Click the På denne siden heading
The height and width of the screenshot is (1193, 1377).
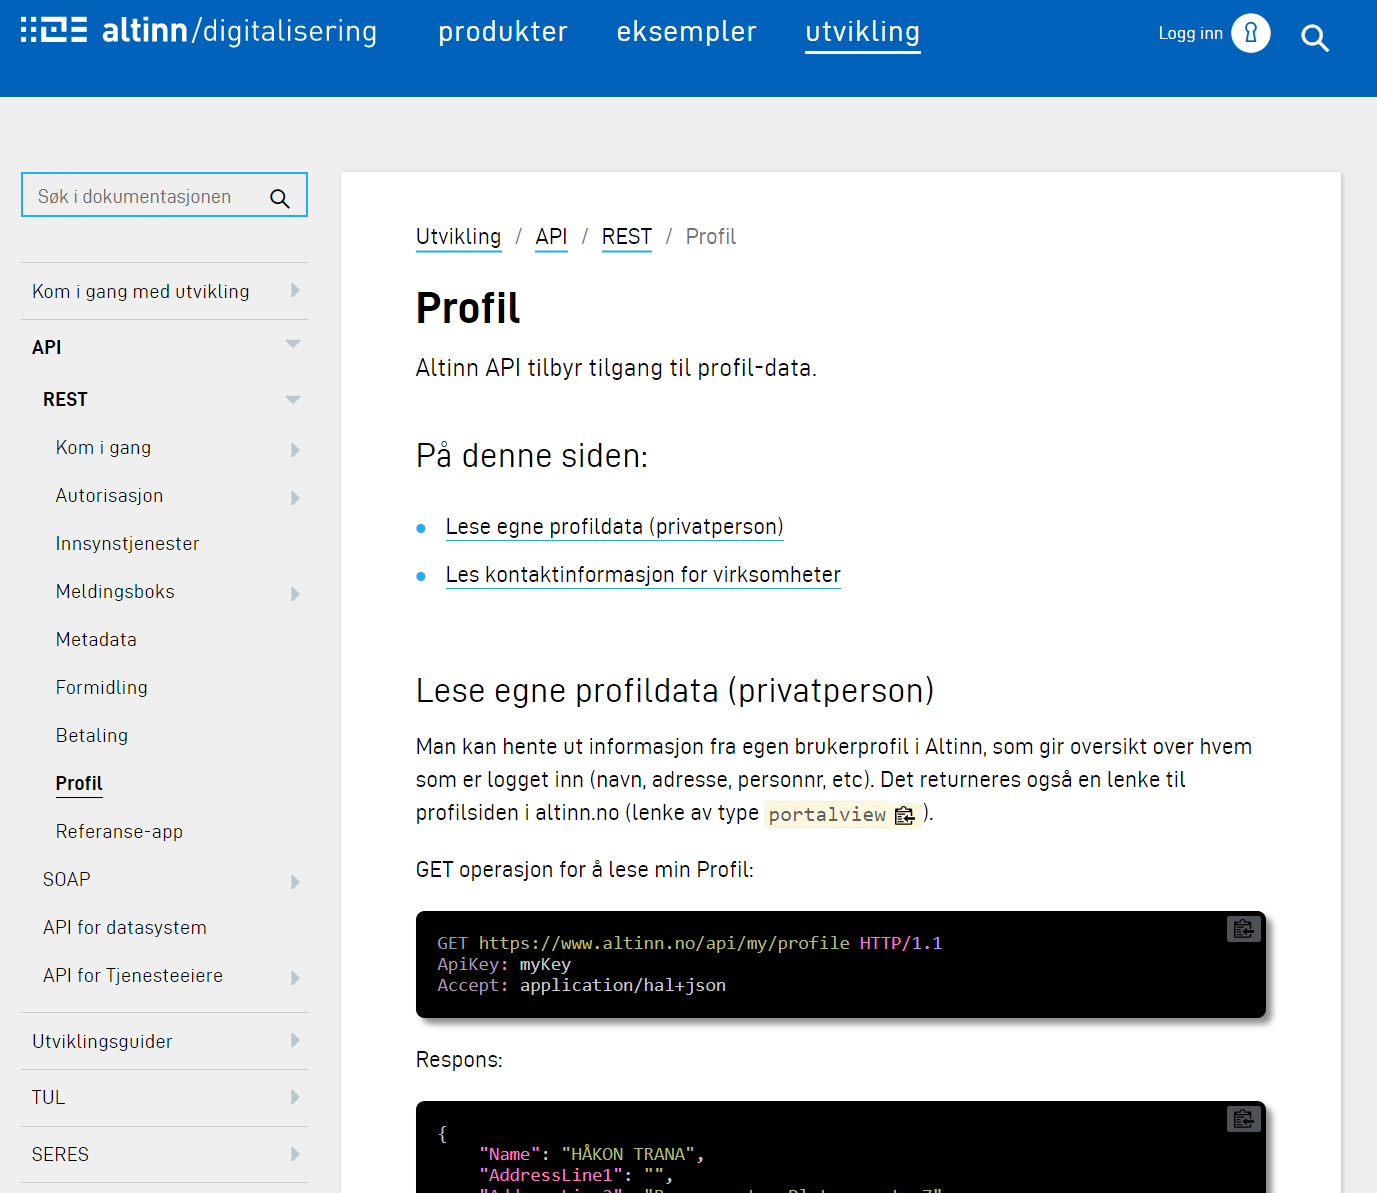coord(532,456)
